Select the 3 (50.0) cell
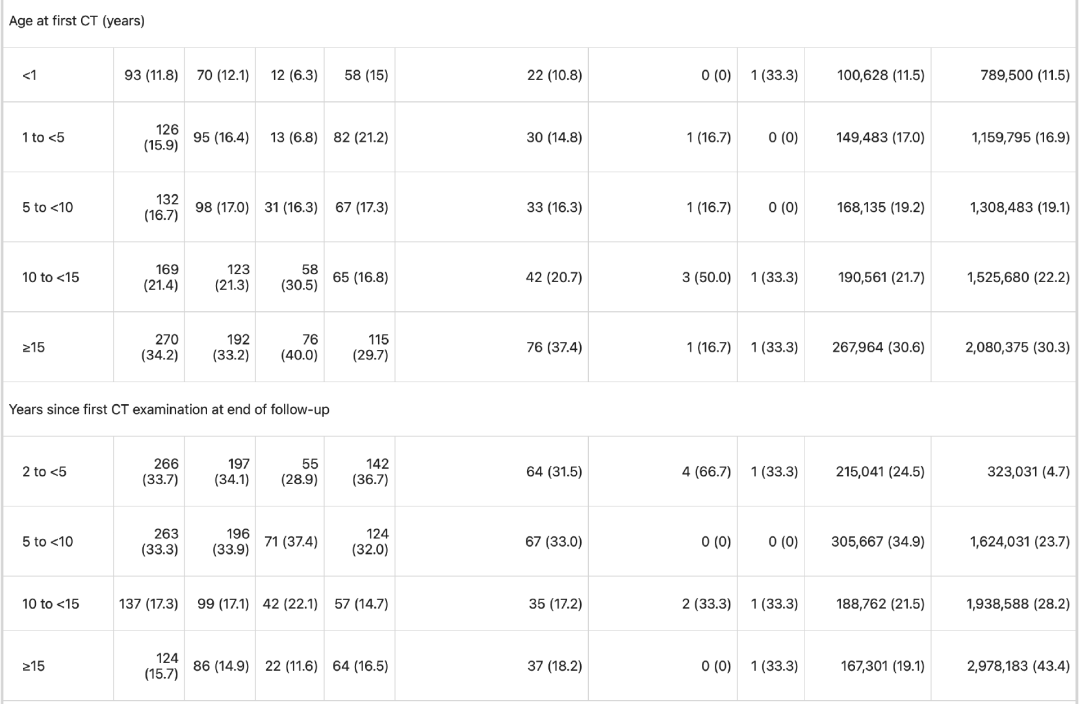1080x704 pixels. coord(706,277)
